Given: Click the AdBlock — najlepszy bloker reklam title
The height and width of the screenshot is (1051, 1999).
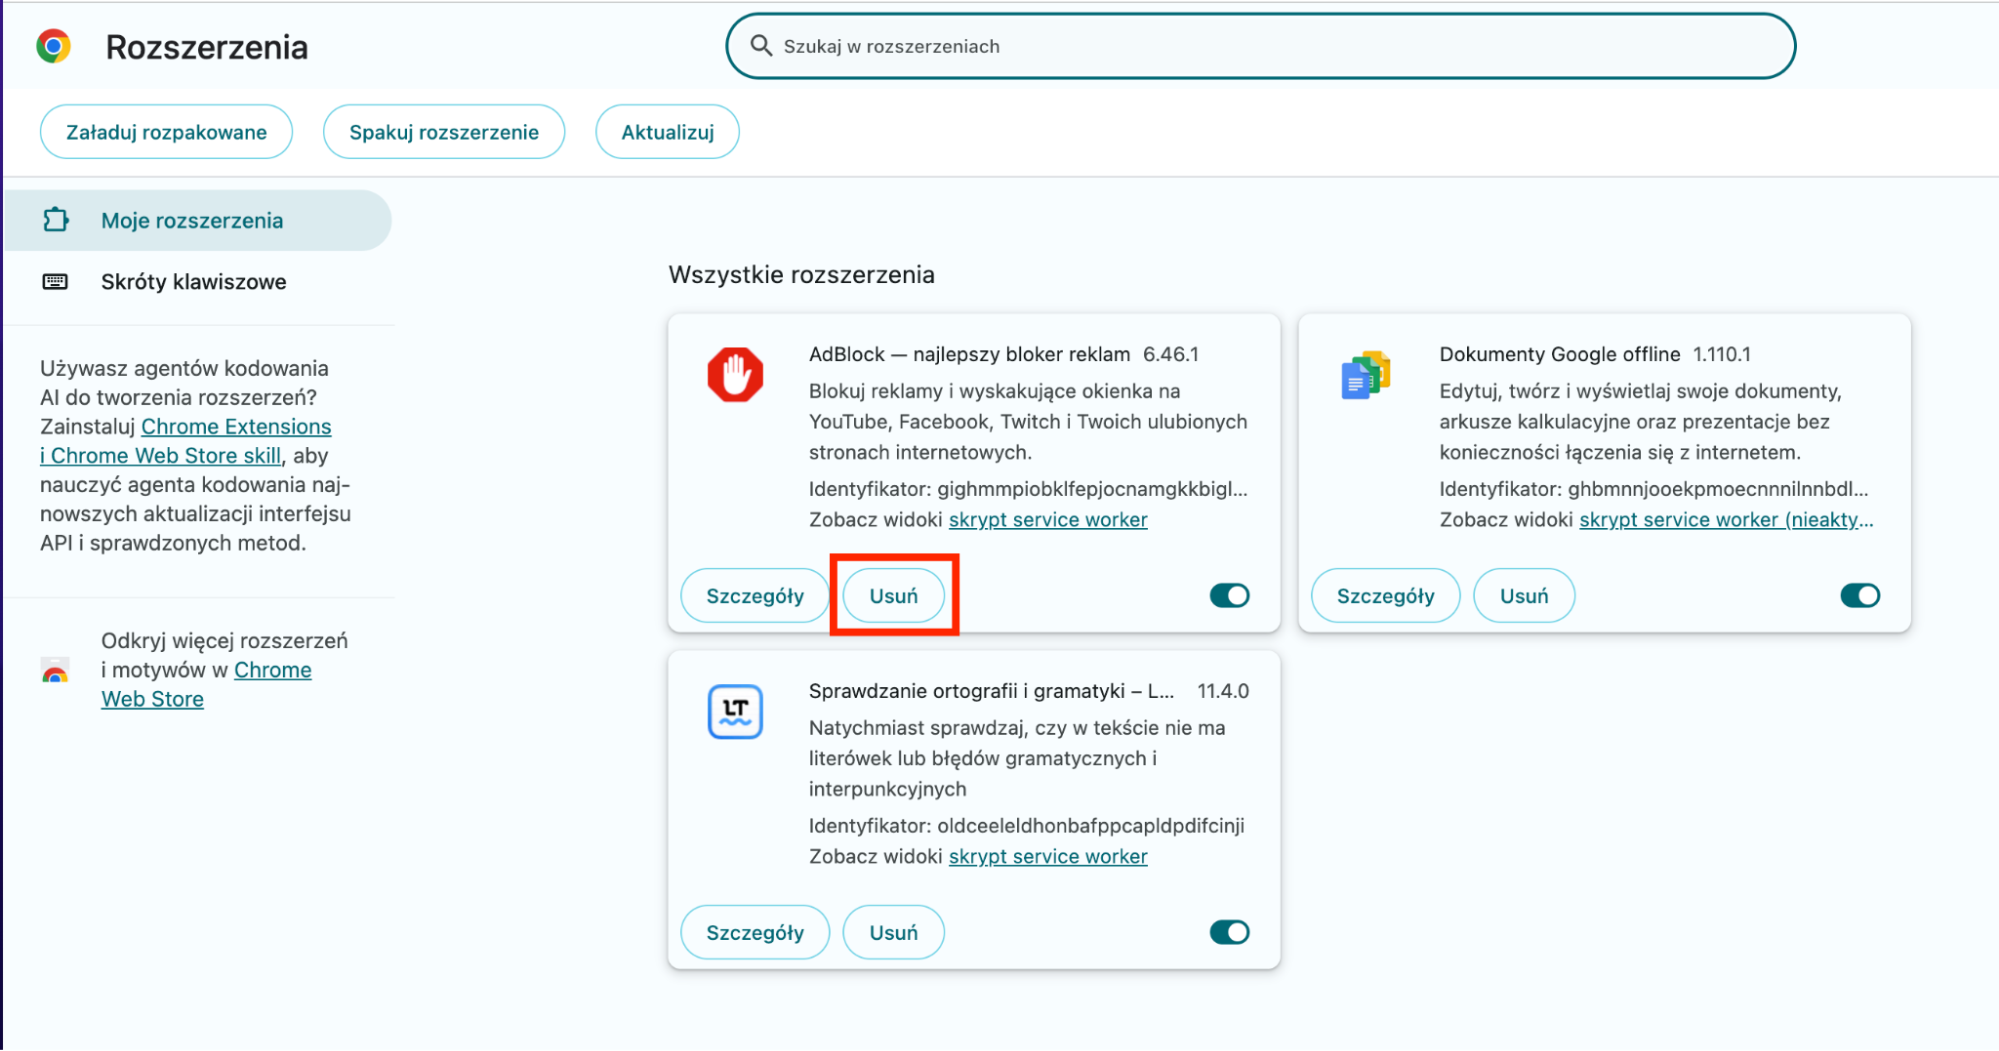Looking at the screenshot, I should click(x=969, y=354).
